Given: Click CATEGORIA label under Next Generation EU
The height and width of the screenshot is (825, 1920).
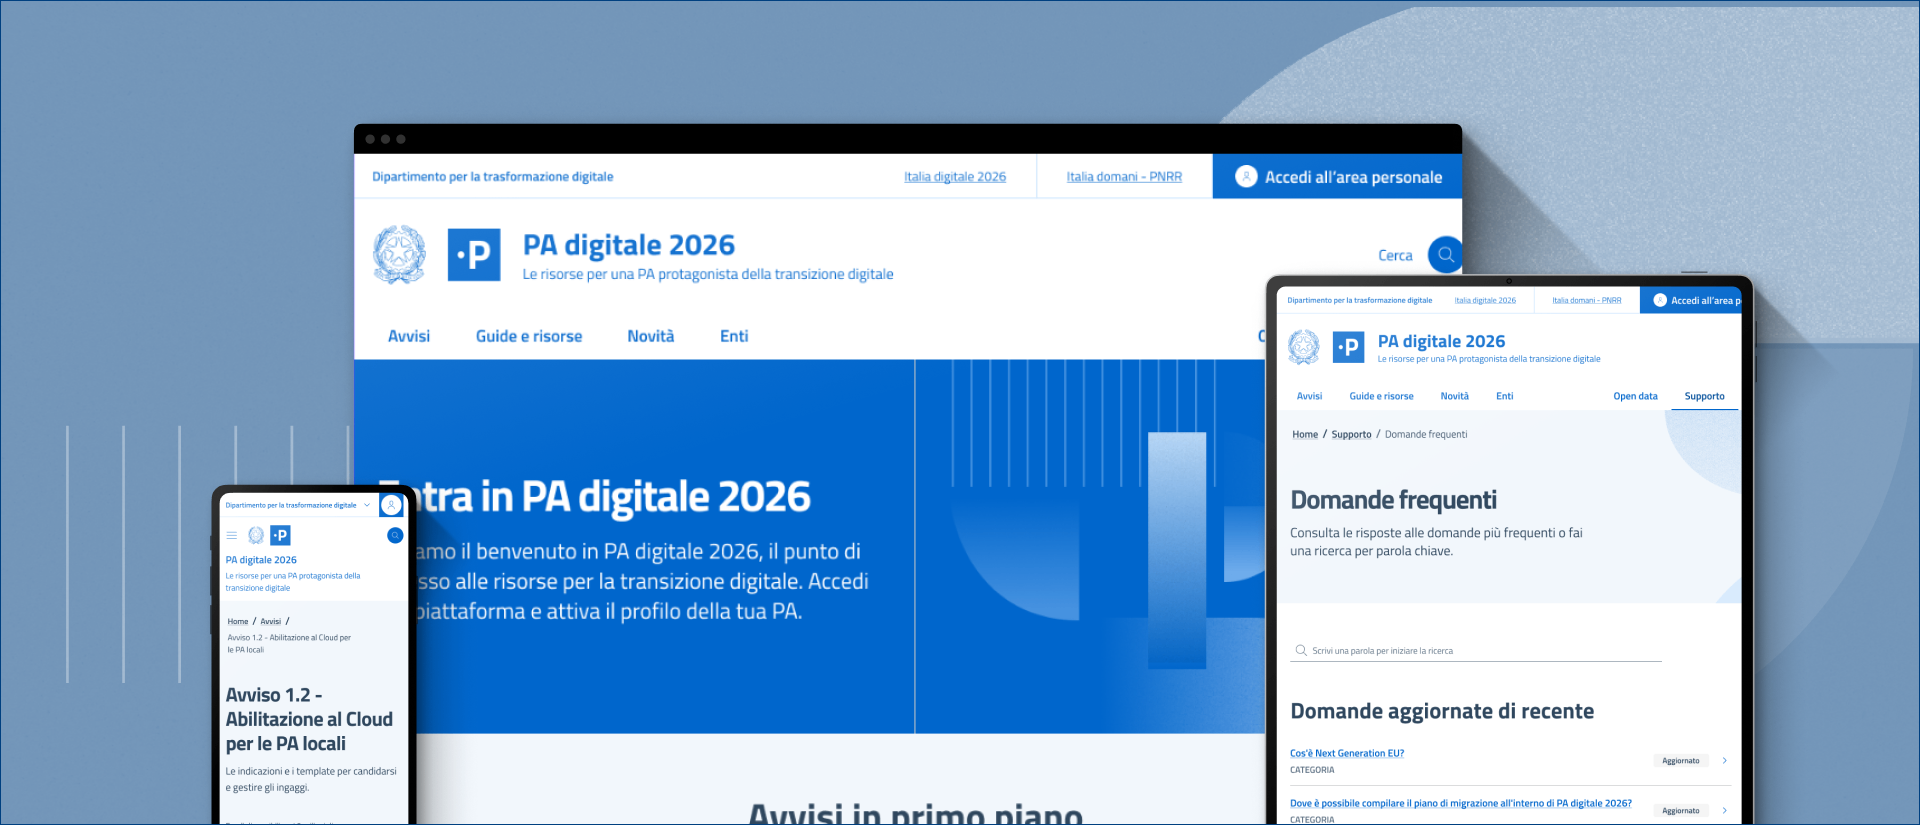Looking at the screenshot, I should 1312,770.
